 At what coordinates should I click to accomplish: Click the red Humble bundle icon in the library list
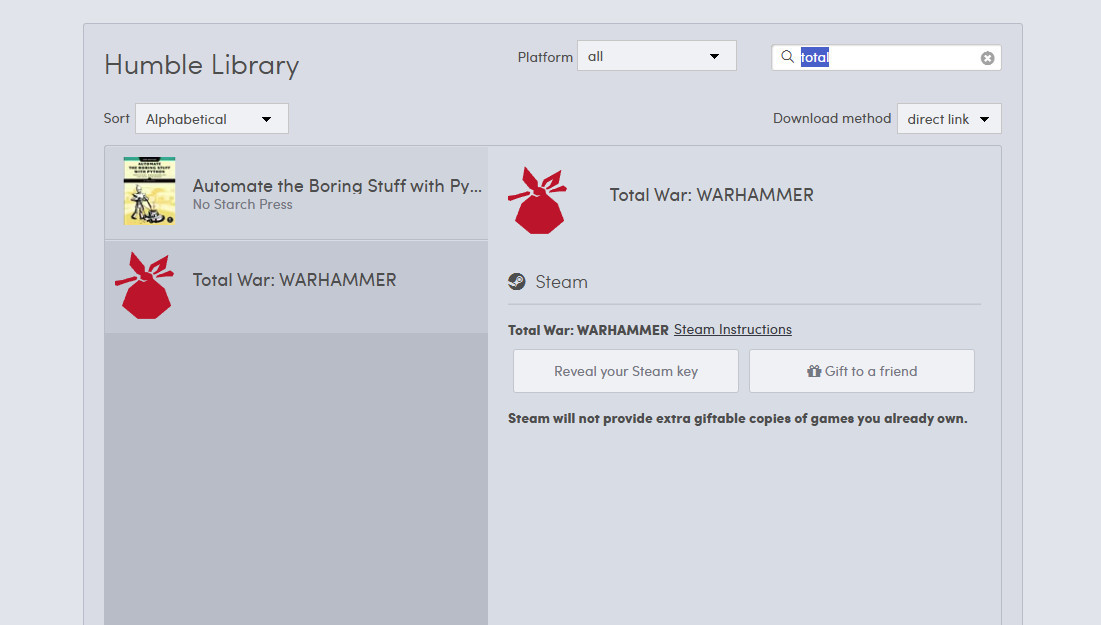[145, 286]
